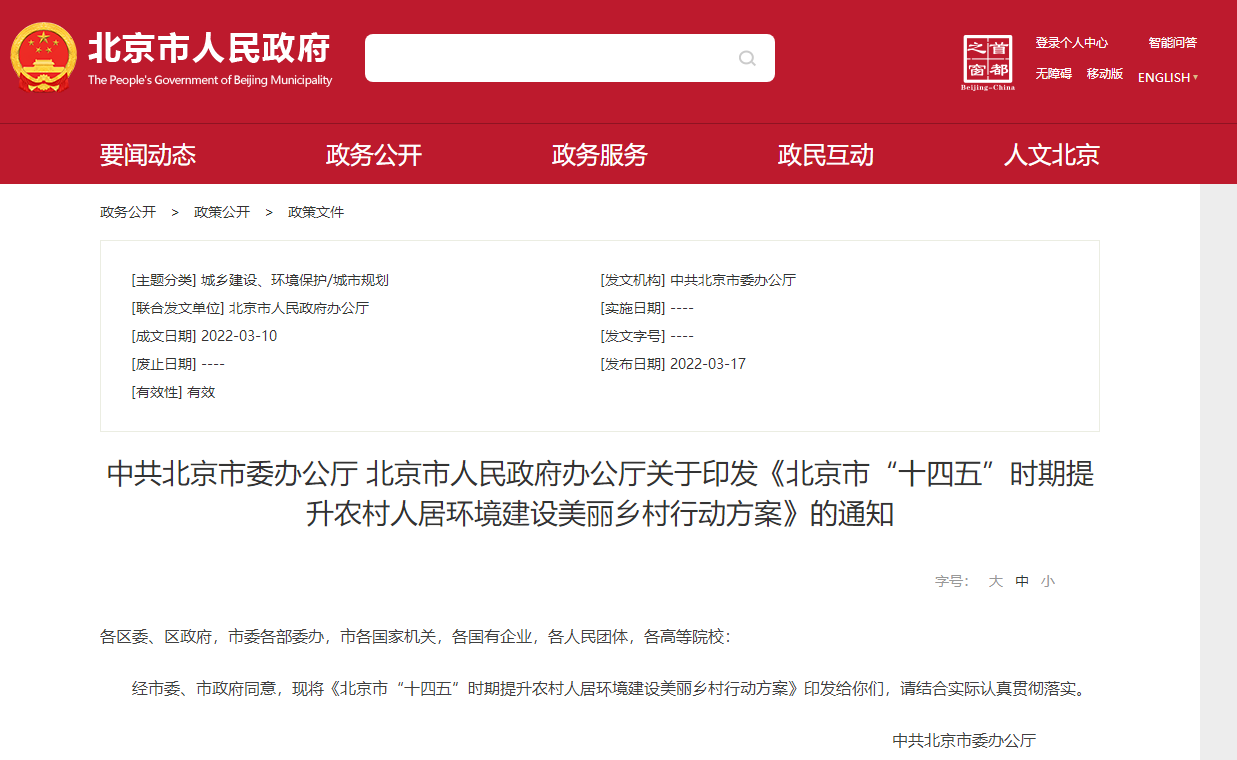Screen dimensions: 1237x760
Task: Click the search magnifier icon
Action: 747,58
